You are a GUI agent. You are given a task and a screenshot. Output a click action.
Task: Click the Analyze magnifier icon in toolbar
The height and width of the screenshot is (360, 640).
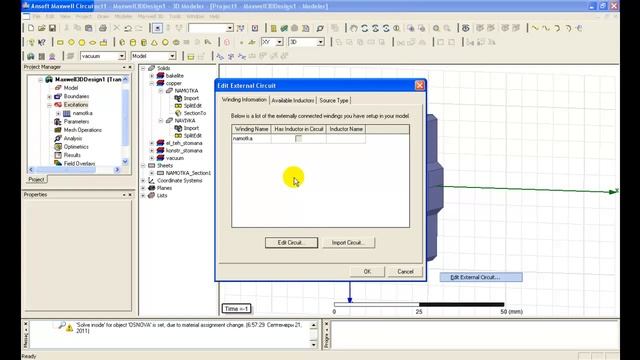pyautogui.click(x=320, y=28)
